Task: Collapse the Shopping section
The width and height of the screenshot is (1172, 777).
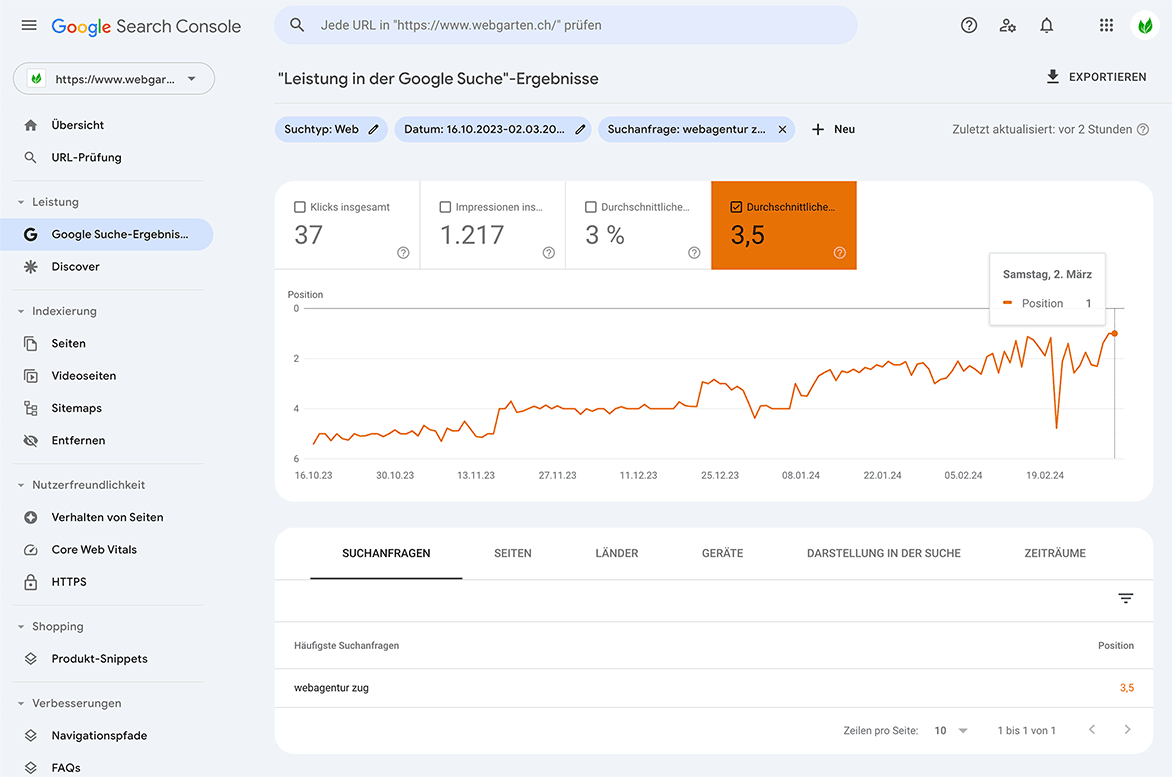Action: (x=21, y=626)
